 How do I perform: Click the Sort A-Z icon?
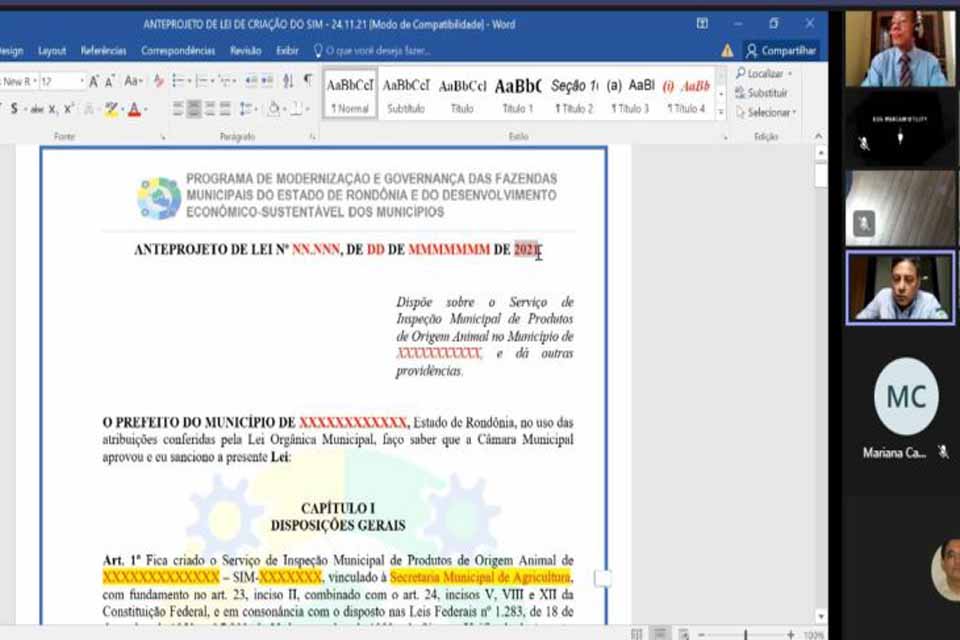(x=288, y=80)
